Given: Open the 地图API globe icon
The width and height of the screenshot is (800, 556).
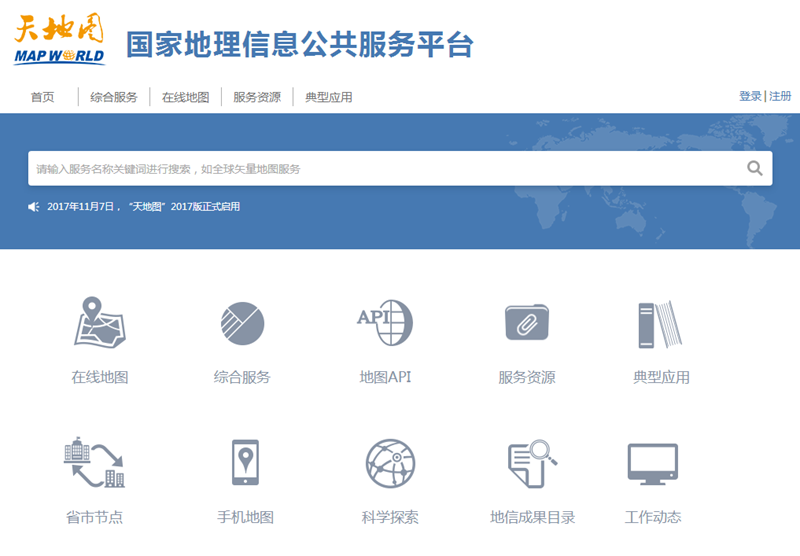Looking at the screenshot, I should 385,322.
